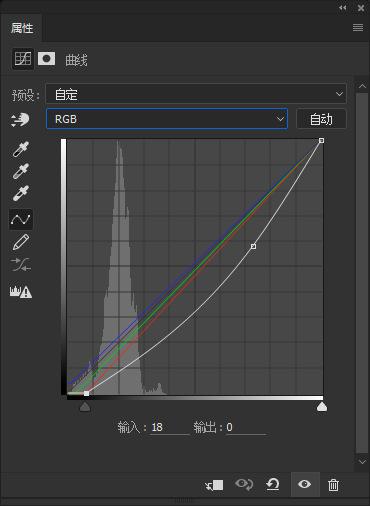Pick the black point eyedropper
Viewport: 370px width, 506px height.
pyautogui.click(x=21, y=149)
